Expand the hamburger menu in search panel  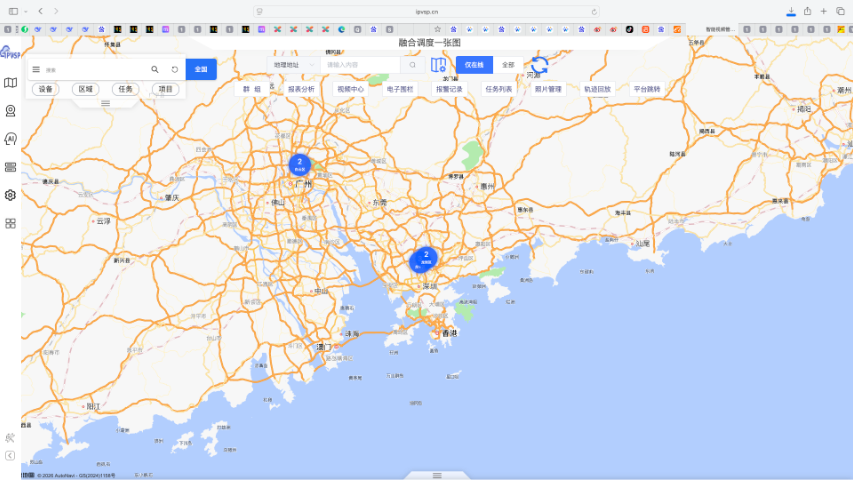[x=36, y=70]
